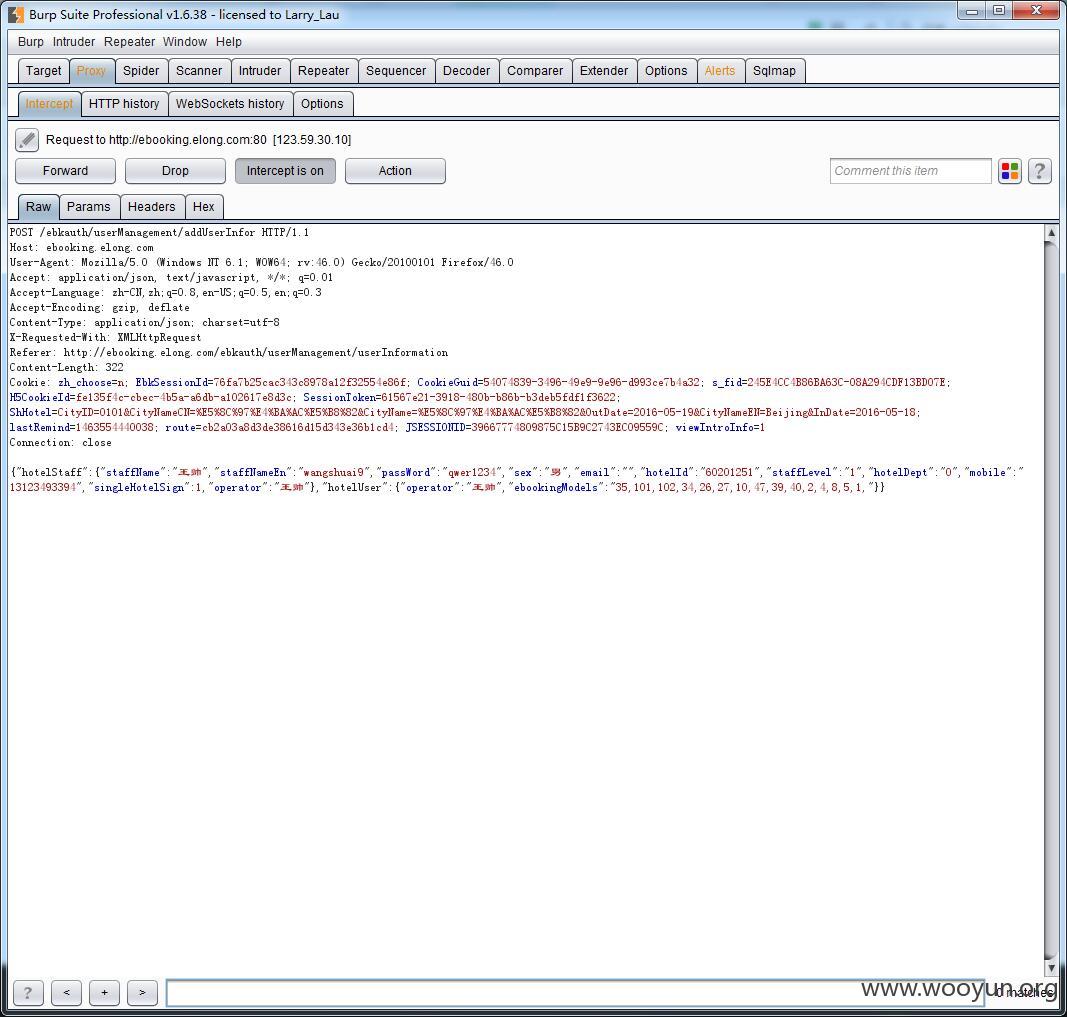The height and width of the screenshot is (1017, 1067).
Task: Switch to the Target tab
Action: point(44,71)
